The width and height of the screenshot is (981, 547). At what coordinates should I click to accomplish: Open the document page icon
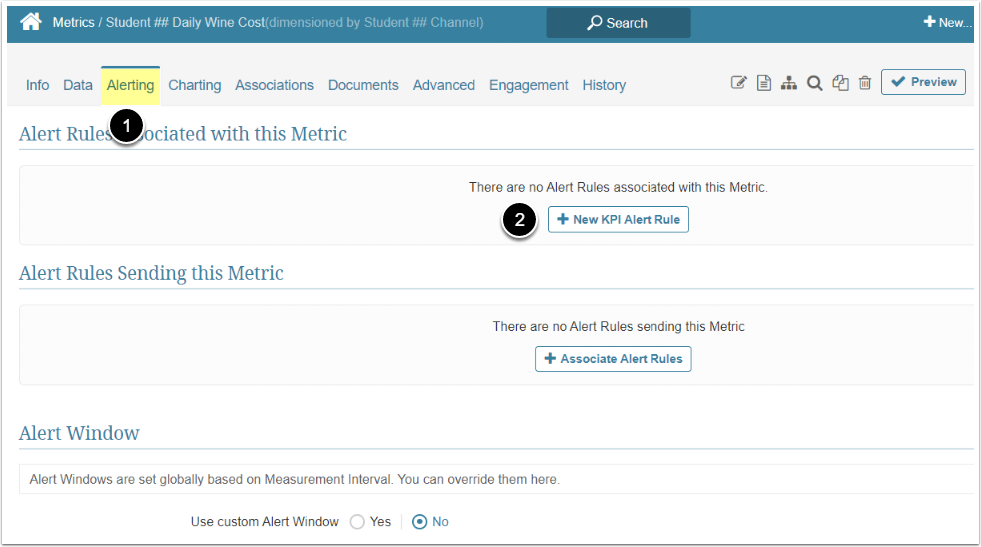pyautogui.click(x=764, y=83)
